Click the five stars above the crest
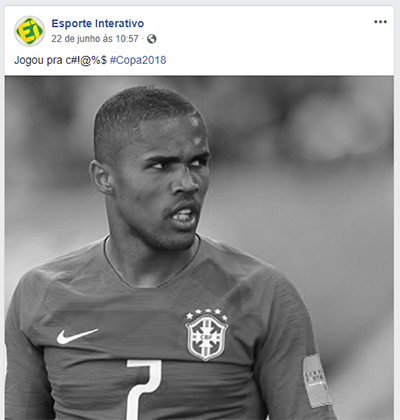 click(x=207, y=314)
